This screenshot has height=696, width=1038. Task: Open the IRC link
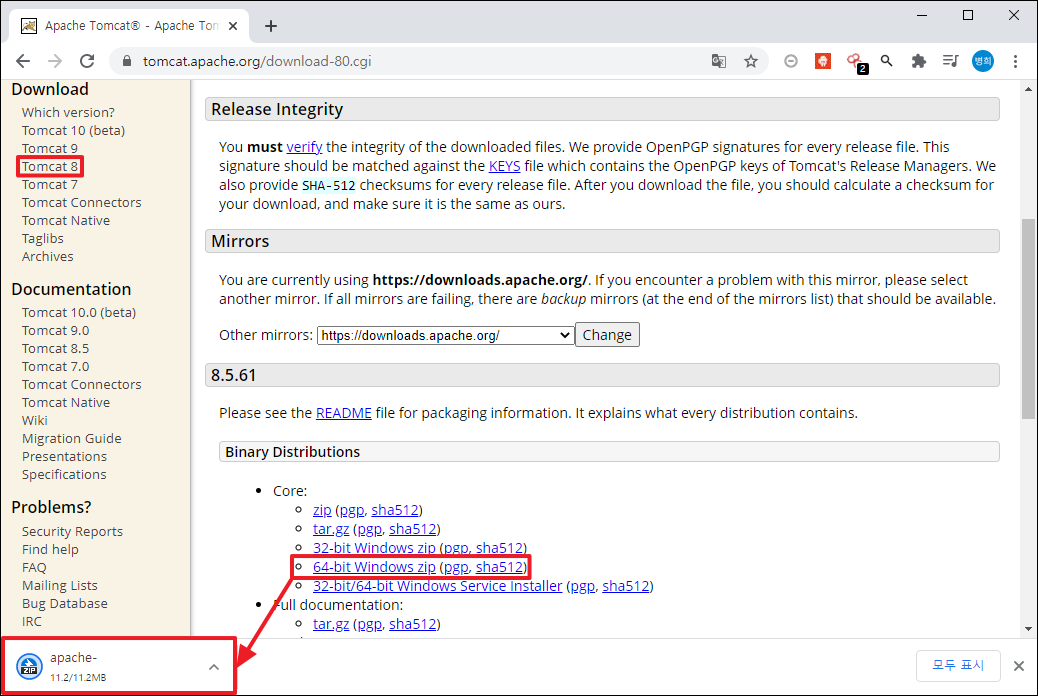point(32,621)
